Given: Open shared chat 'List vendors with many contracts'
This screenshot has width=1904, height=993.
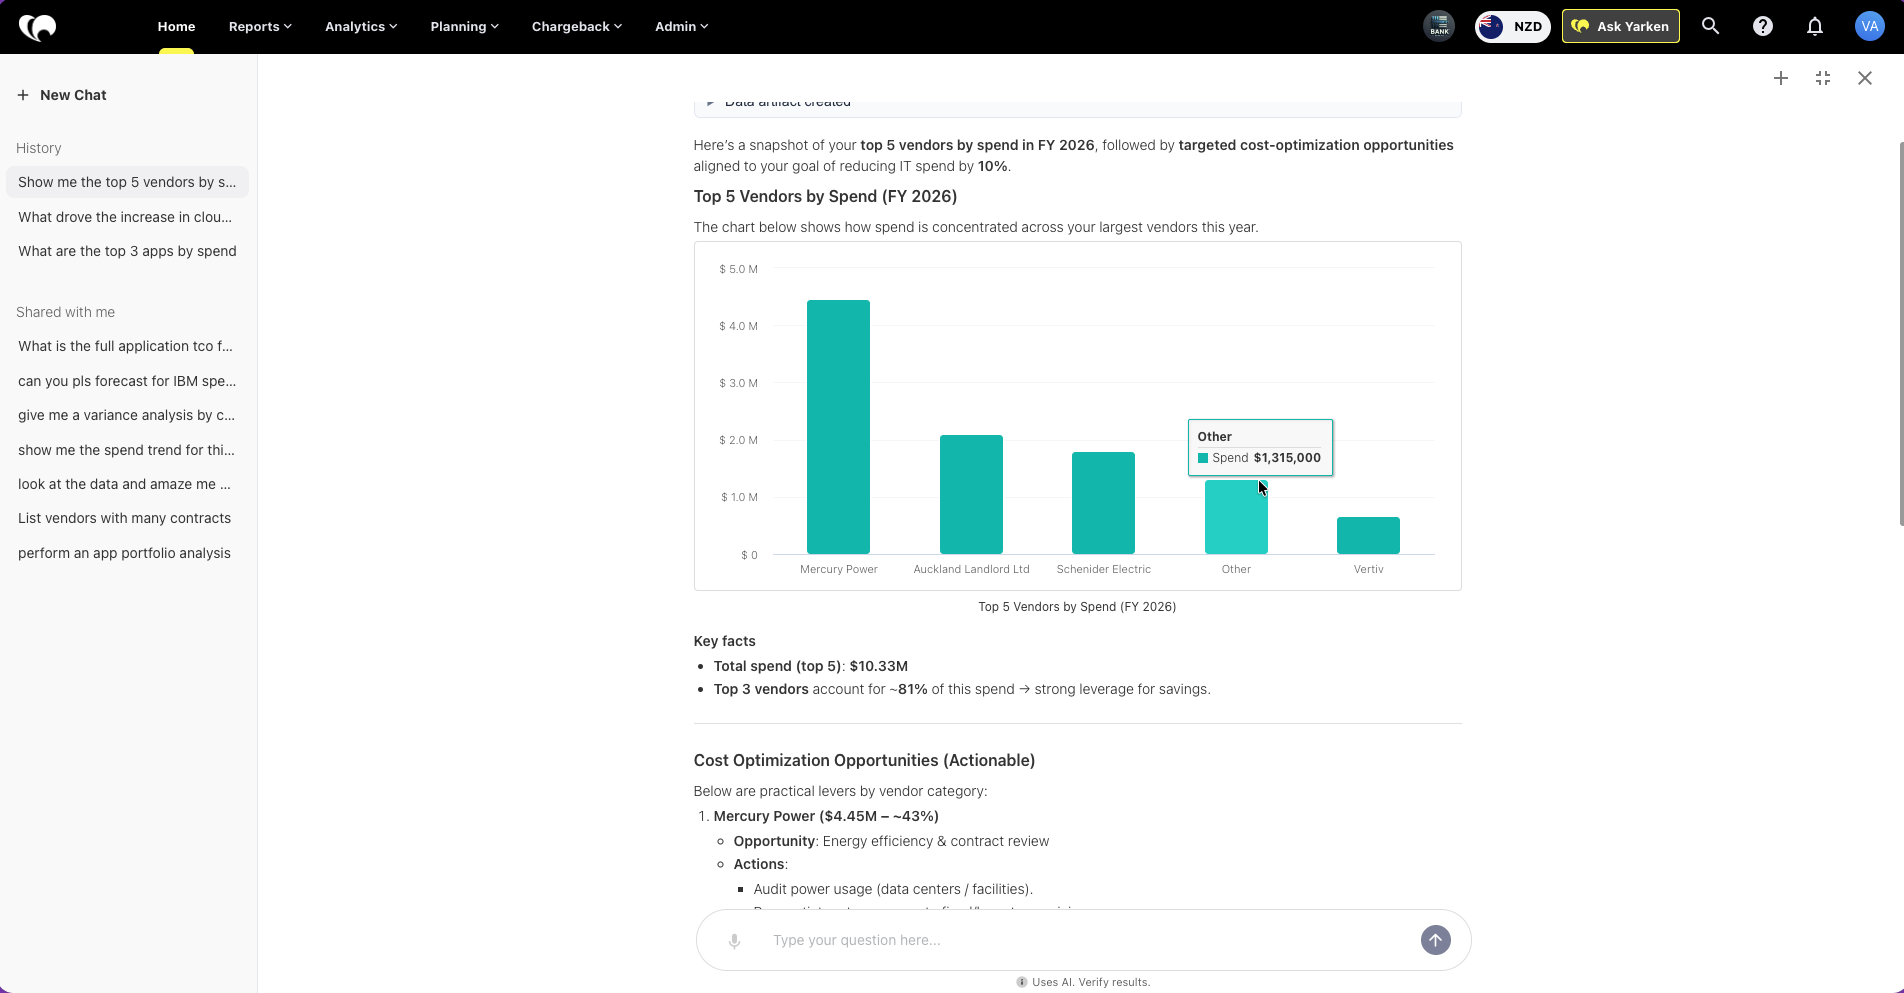Looking at the screenshot, I should point(127,518).
